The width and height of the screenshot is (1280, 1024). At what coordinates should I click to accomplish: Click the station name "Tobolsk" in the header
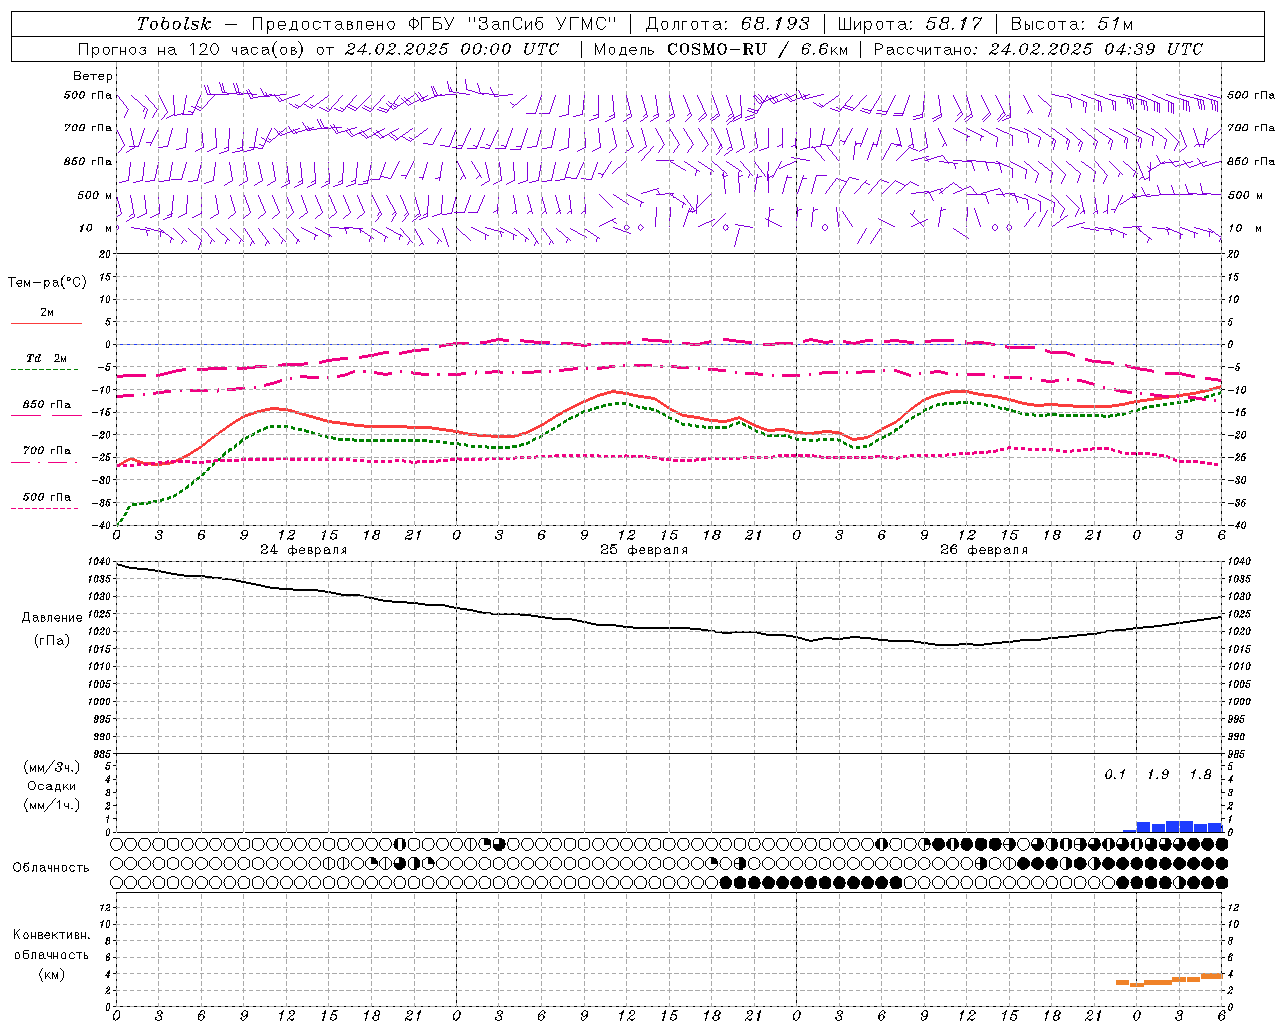point(174,24)
